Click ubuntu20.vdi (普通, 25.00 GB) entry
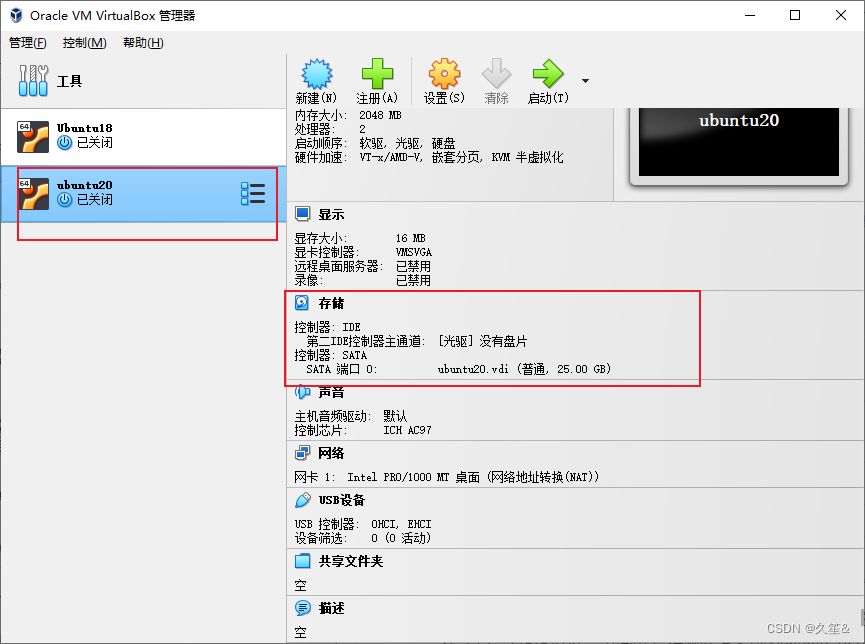 click(524, 369)
